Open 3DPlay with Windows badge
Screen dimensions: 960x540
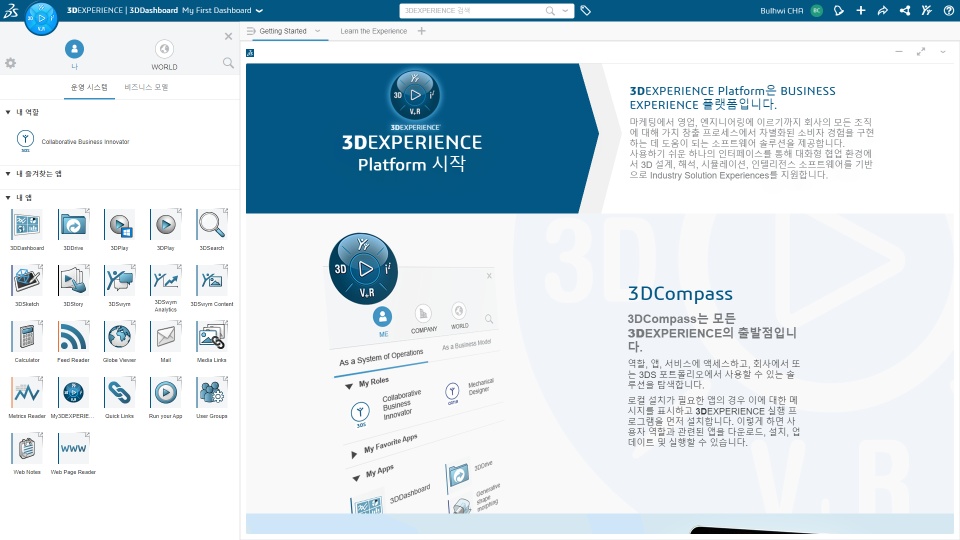[119, 225]
